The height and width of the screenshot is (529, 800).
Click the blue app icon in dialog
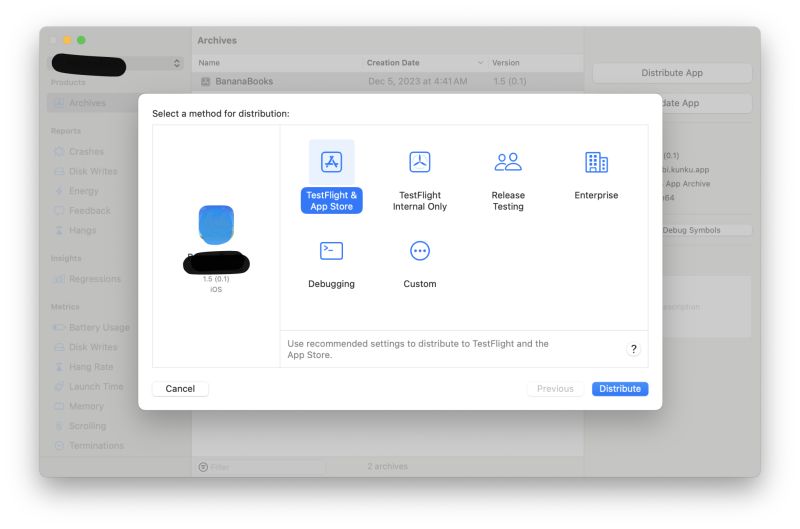point(216,225)
